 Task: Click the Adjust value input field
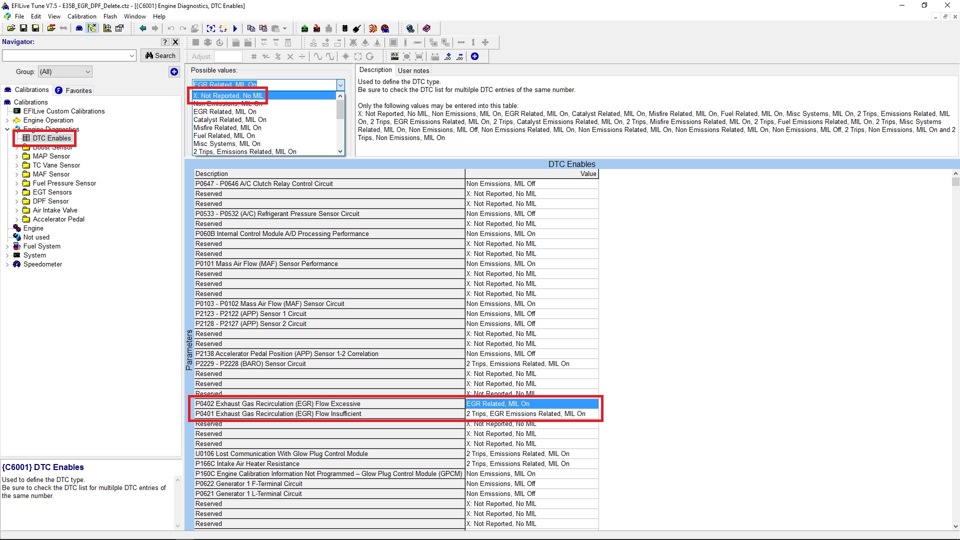pyautogui.click(x=228, y=56)
